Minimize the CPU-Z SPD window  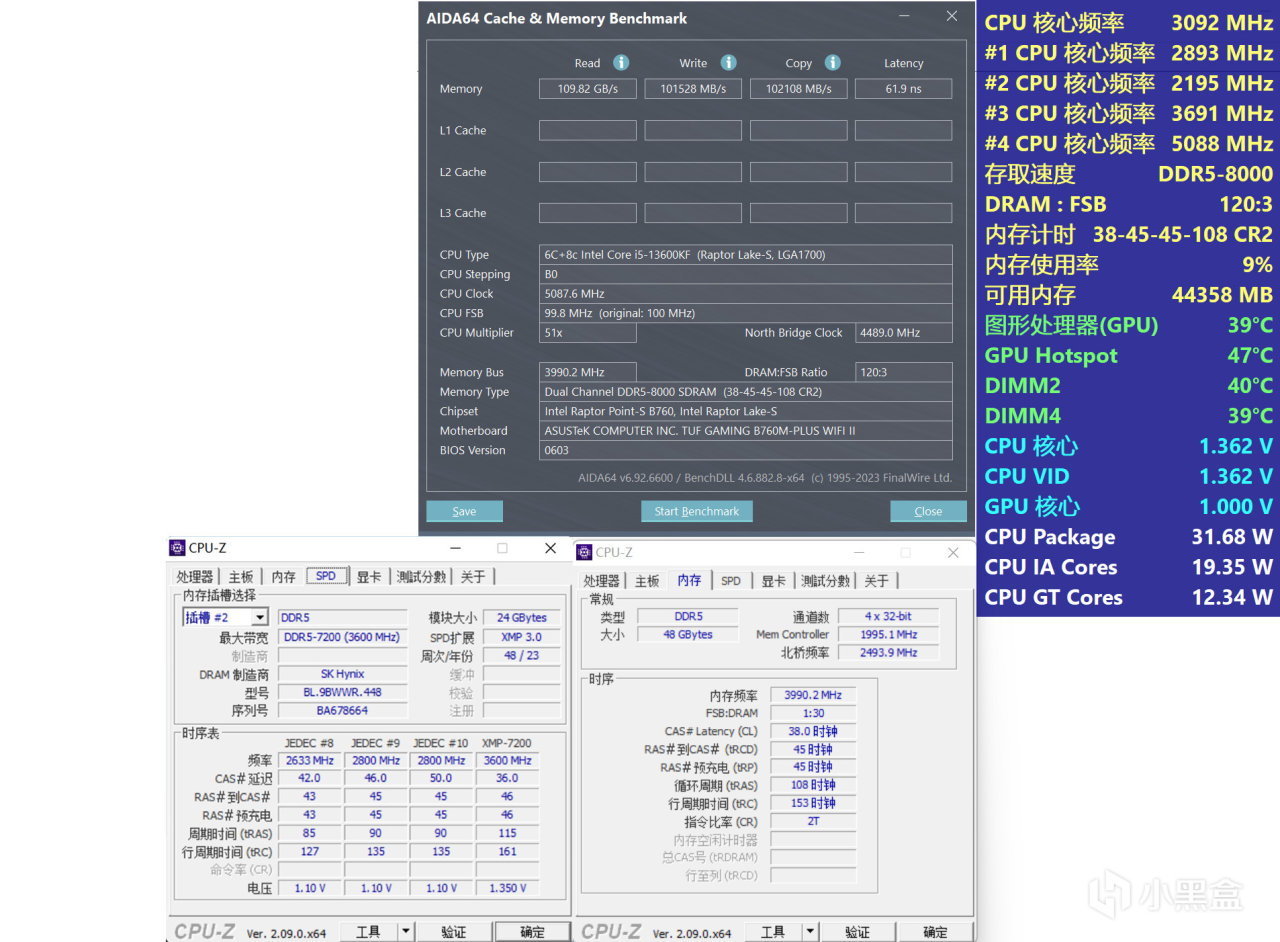456,548
